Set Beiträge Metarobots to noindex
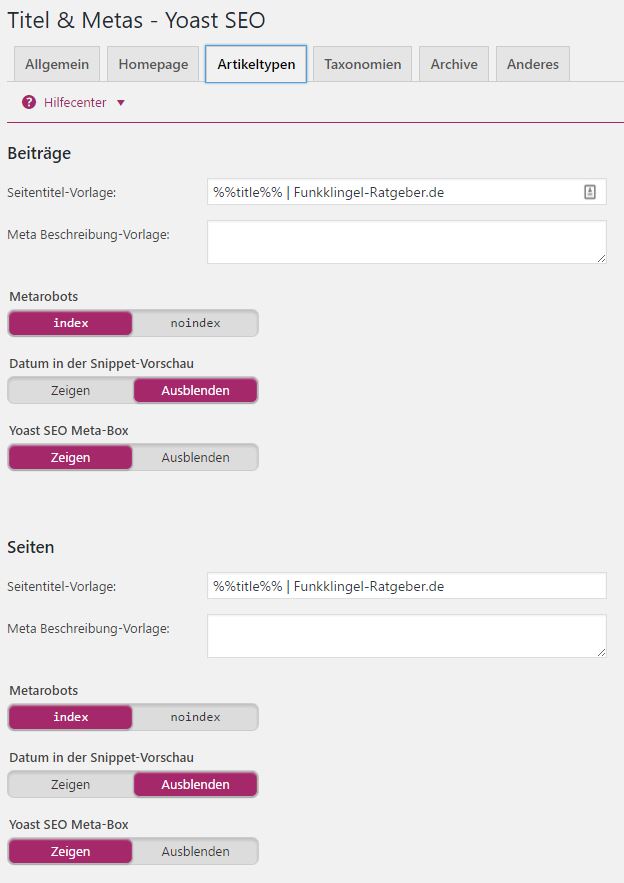This screenshot has height=883, width=624. point(195,323)
